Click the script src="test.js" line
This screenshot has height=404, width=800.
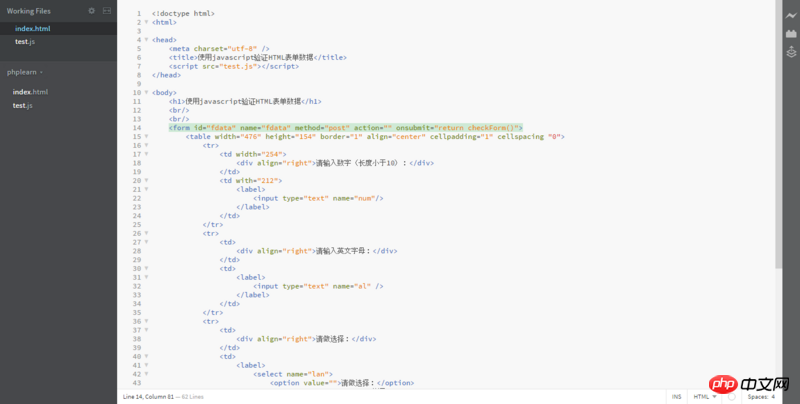click(x=234, y=66)
